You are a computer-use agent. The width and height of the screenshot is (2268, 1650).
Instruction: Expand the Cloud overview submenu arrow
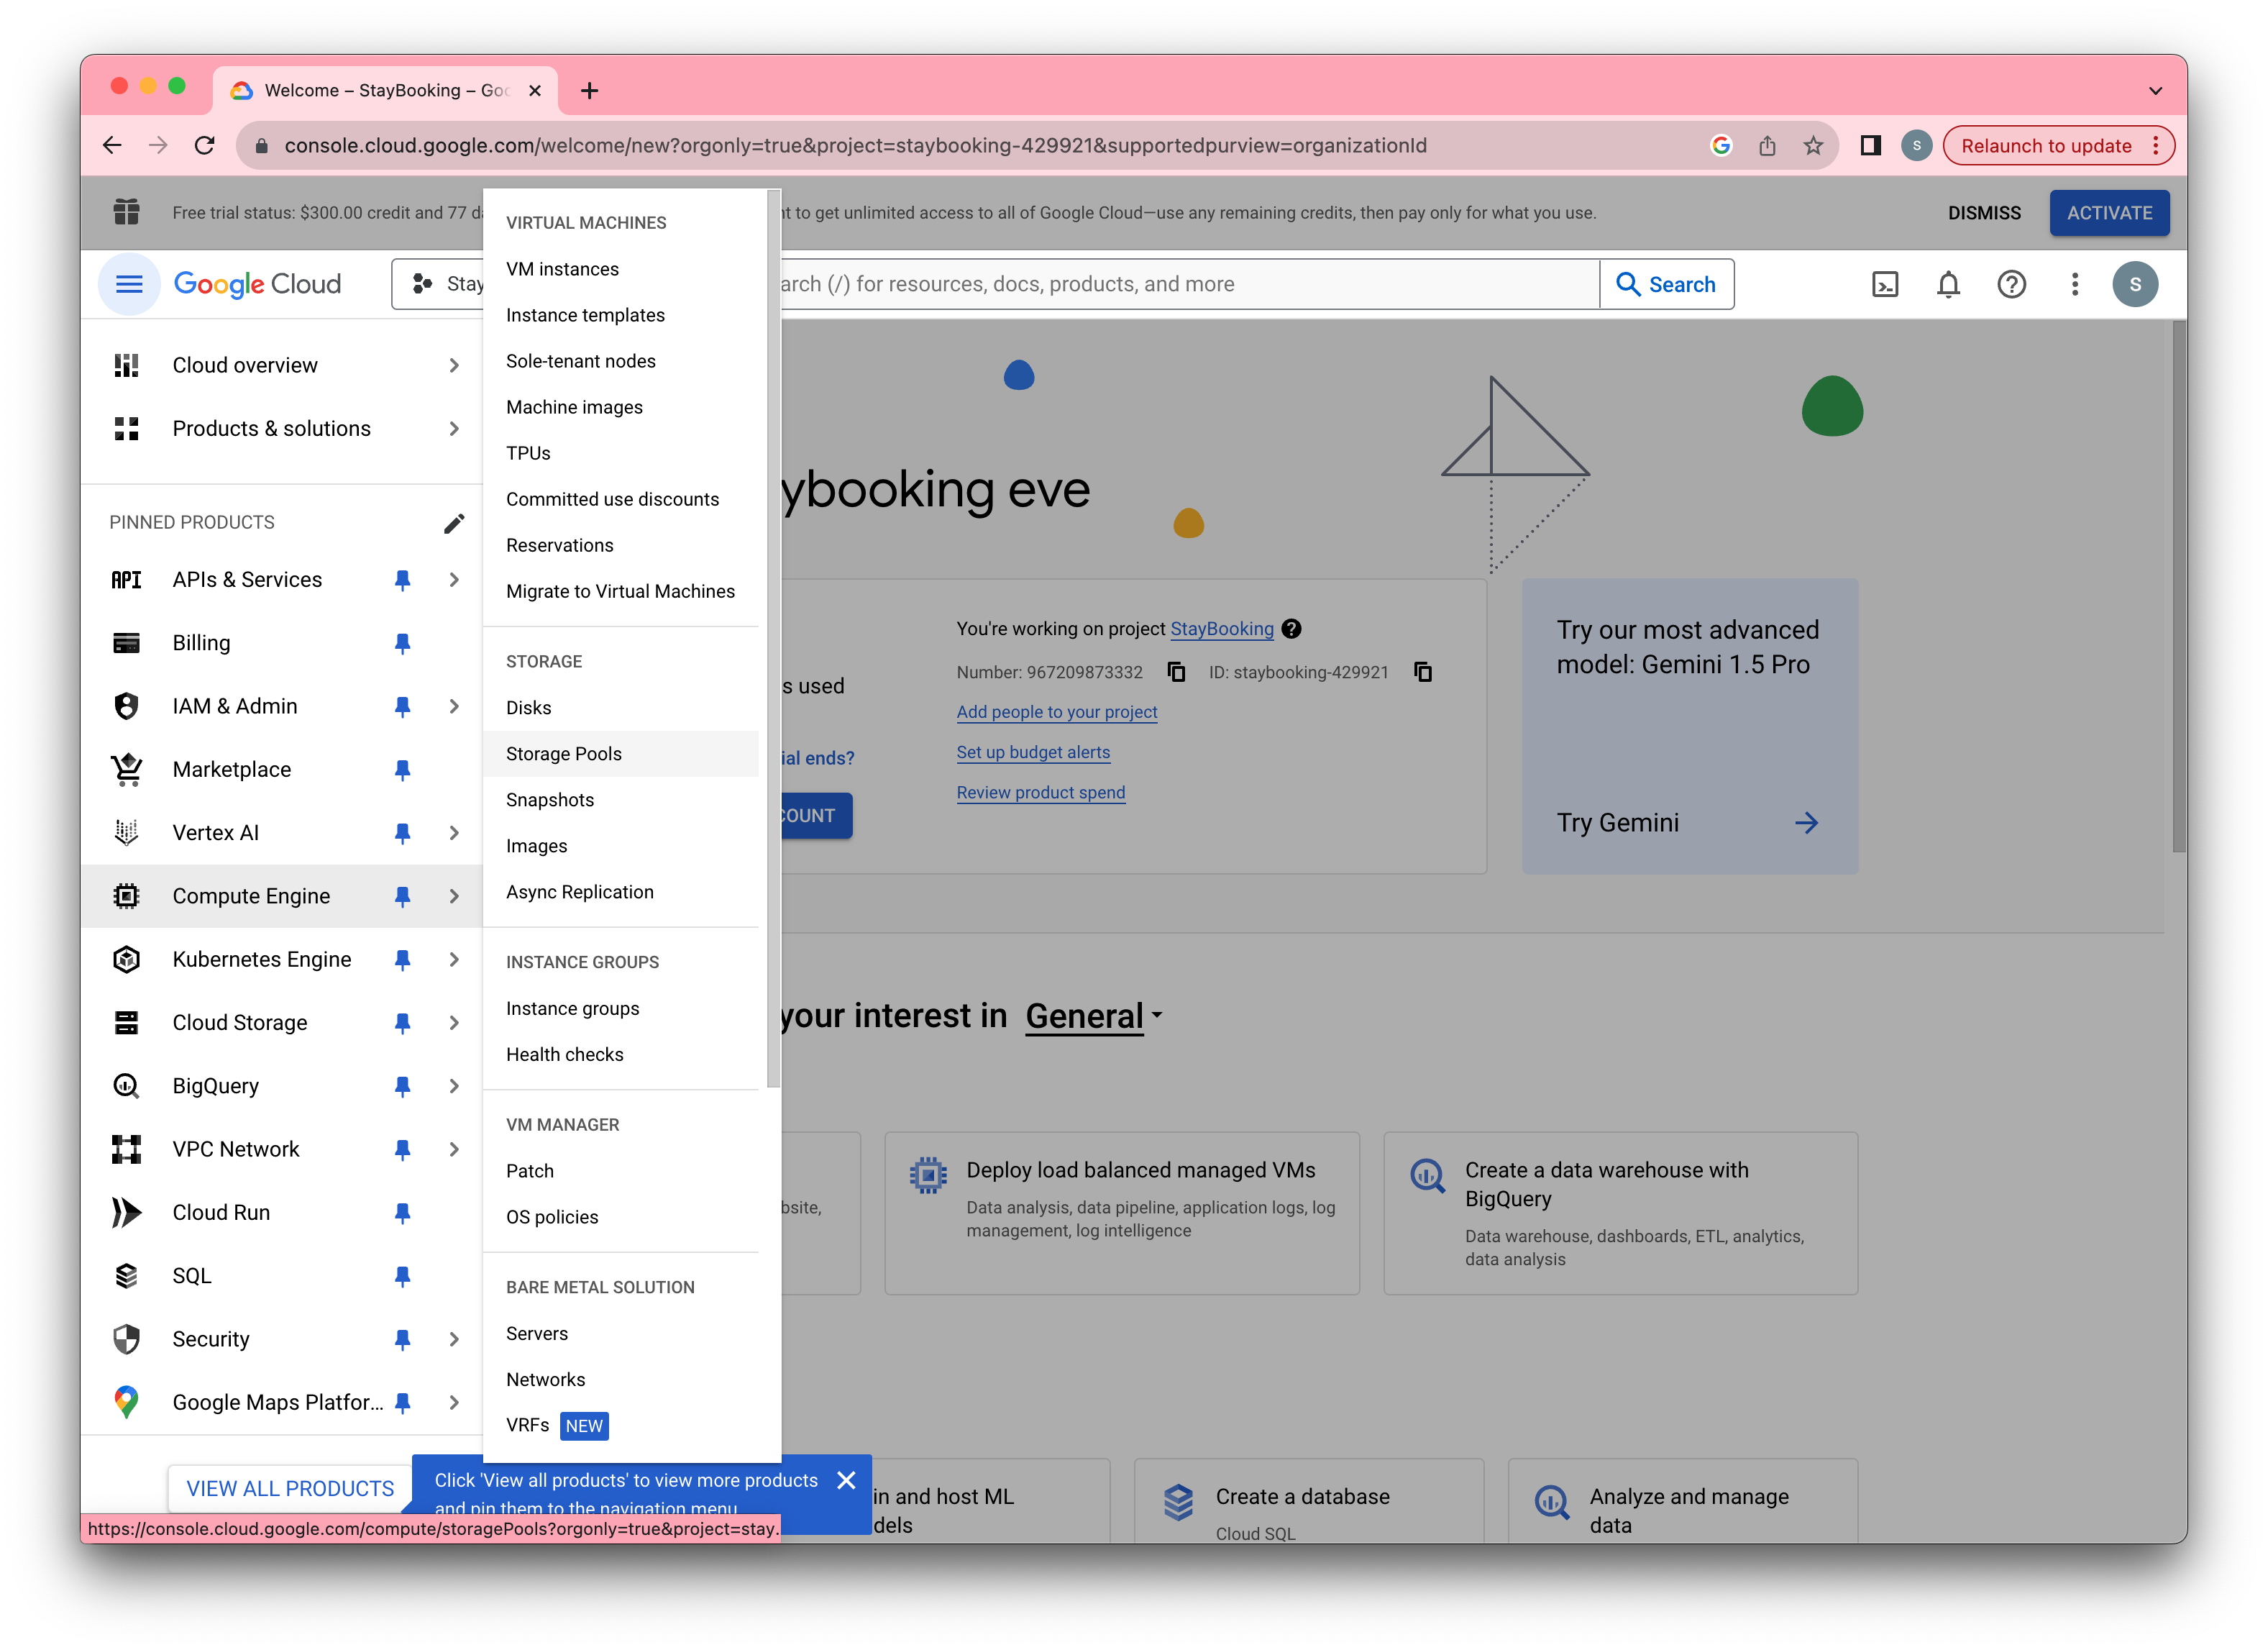pos(454,366)
